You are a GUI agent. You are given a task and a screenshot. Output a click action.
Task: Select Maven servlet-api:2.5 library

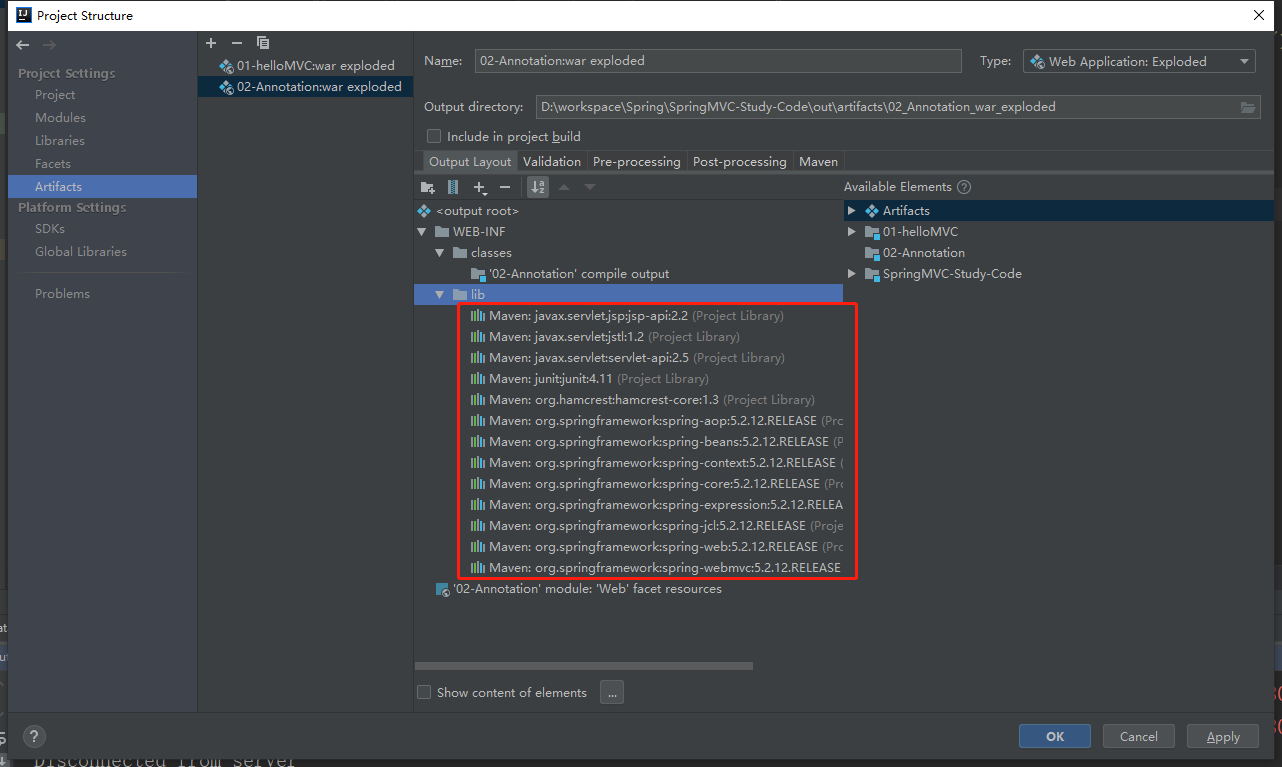(x=627, y=358)
